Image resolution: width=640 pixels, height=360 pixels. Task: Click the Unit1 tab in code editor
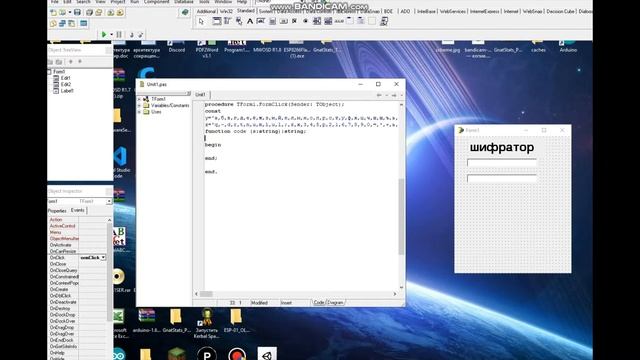pyautogui.click(x=200, y=95)
